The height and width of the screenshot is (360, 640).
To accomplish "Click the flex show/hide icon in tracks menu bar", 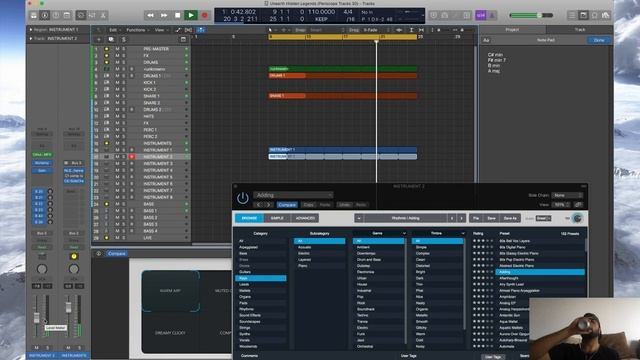I will [x=188, y=30].
